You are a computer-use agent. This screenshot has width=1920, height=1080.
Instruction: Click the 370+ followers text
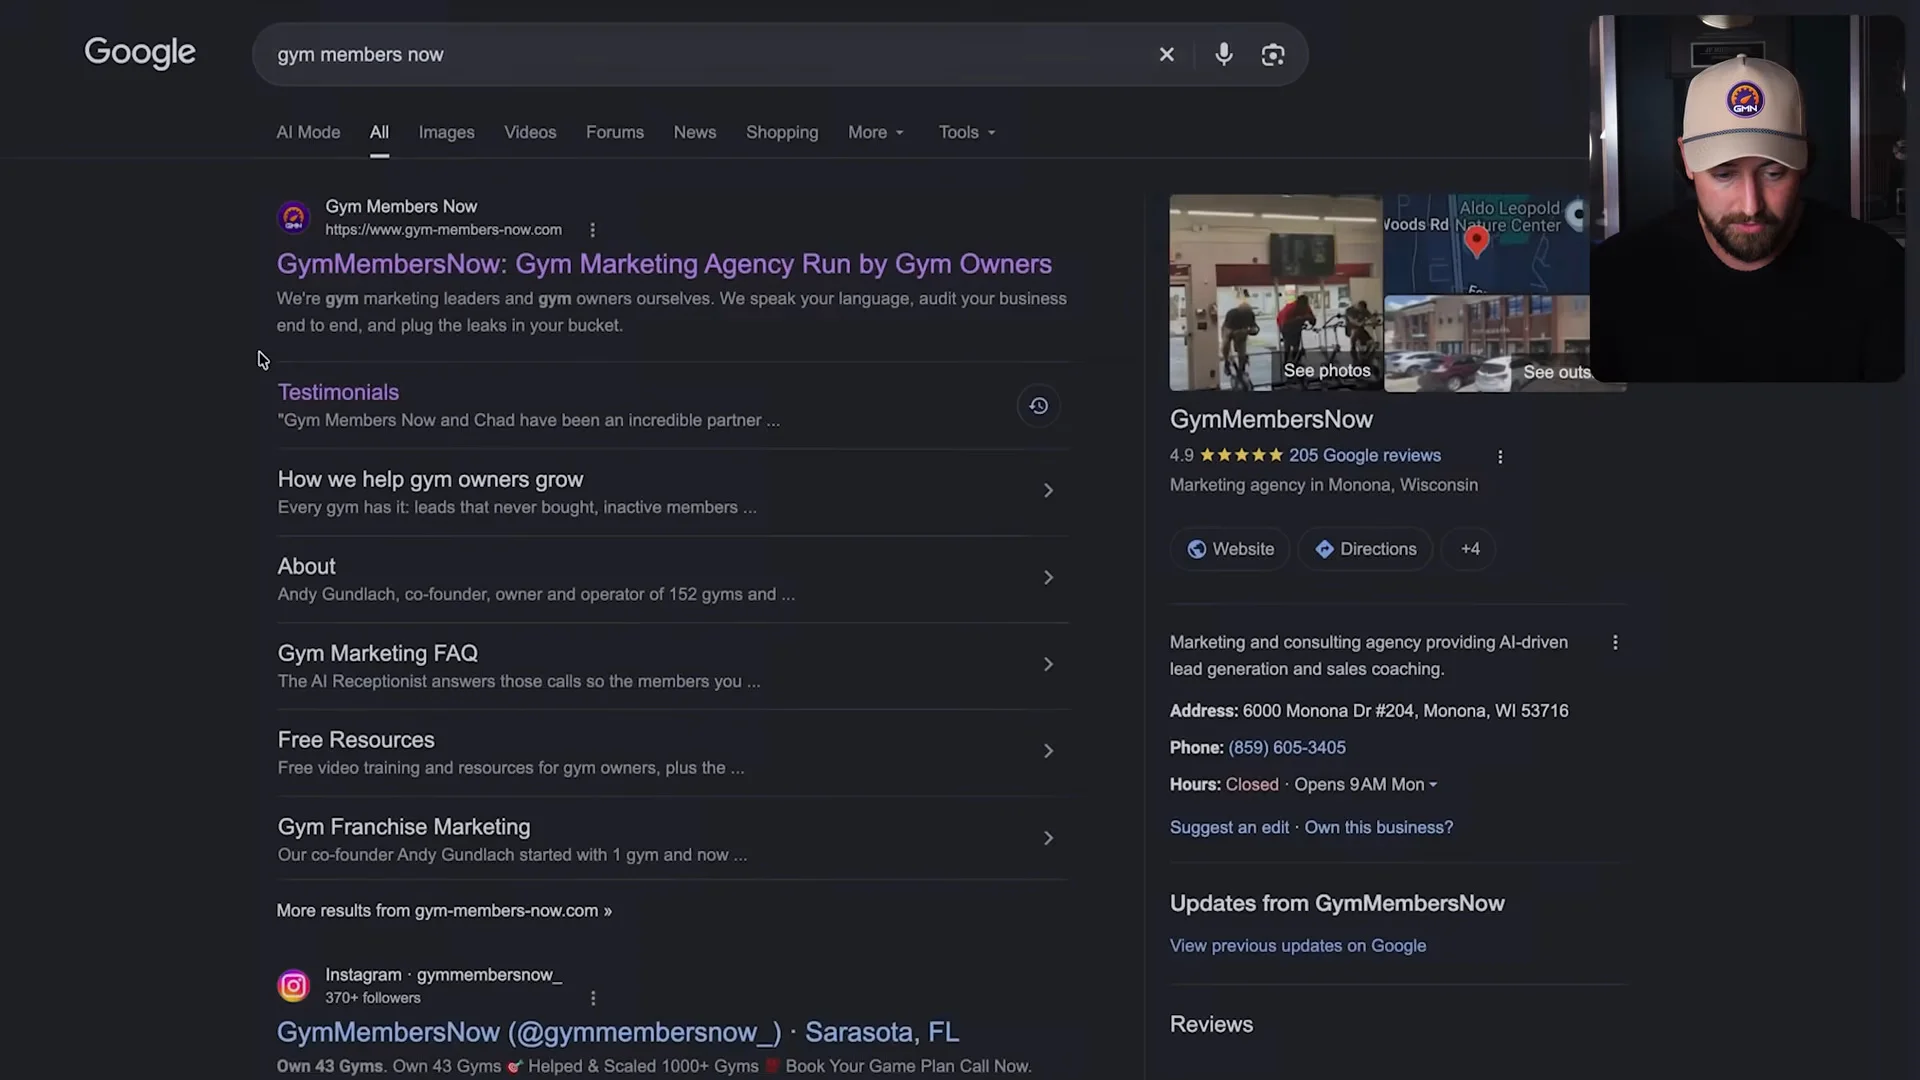coord(372,998)
